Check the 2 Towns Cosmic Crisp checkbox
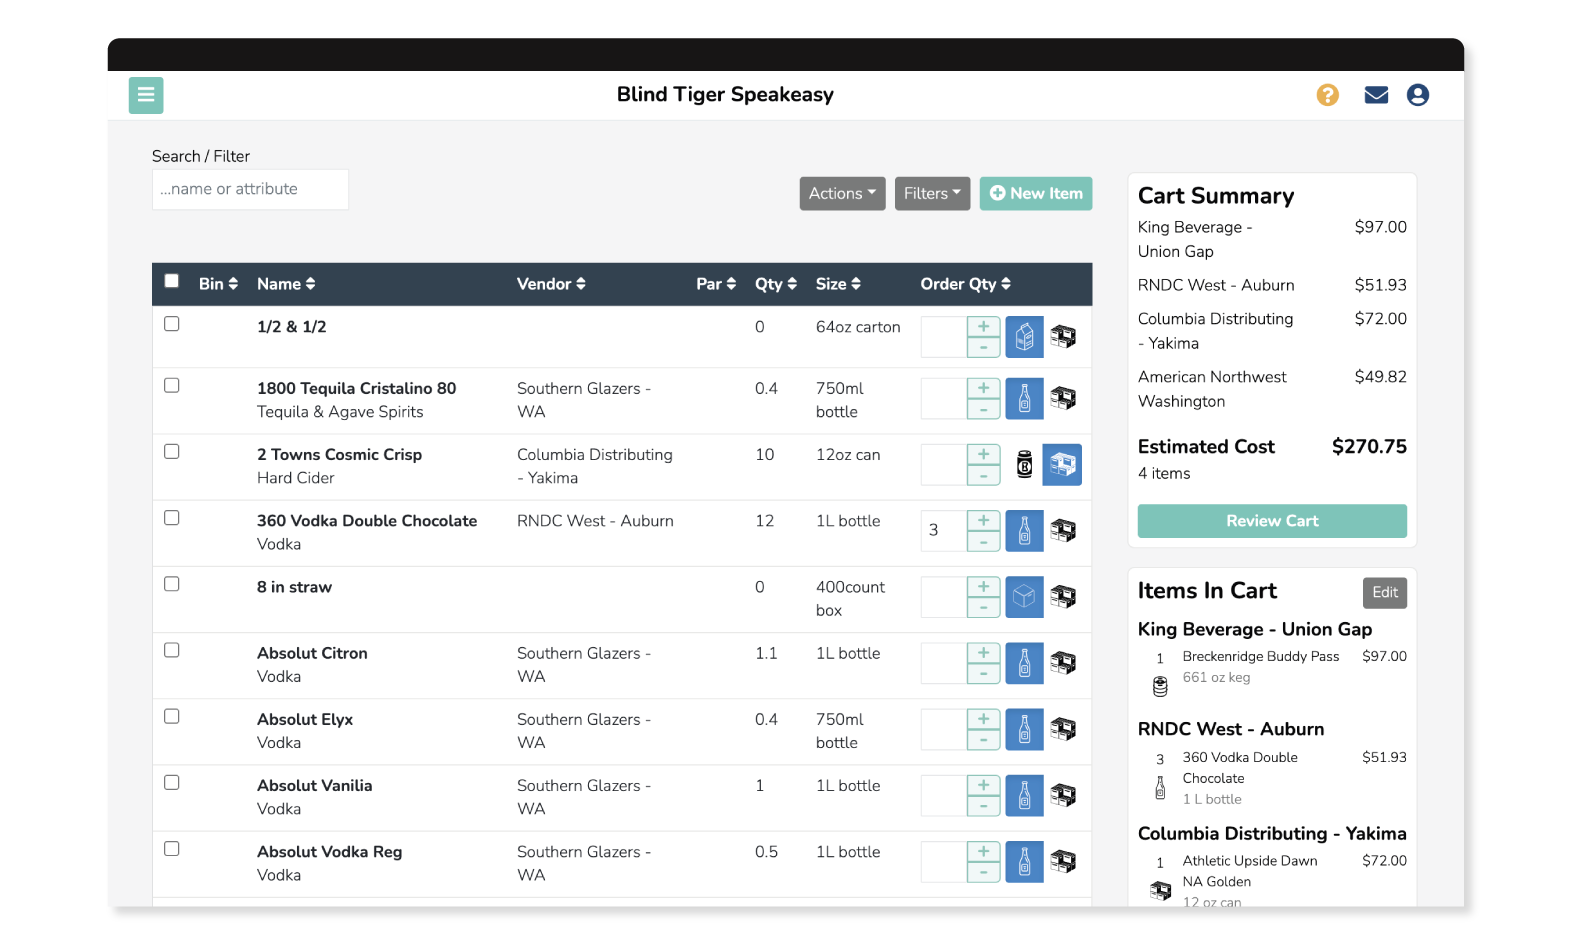Viewport: 1572px width, 945px height. point(172,452)
